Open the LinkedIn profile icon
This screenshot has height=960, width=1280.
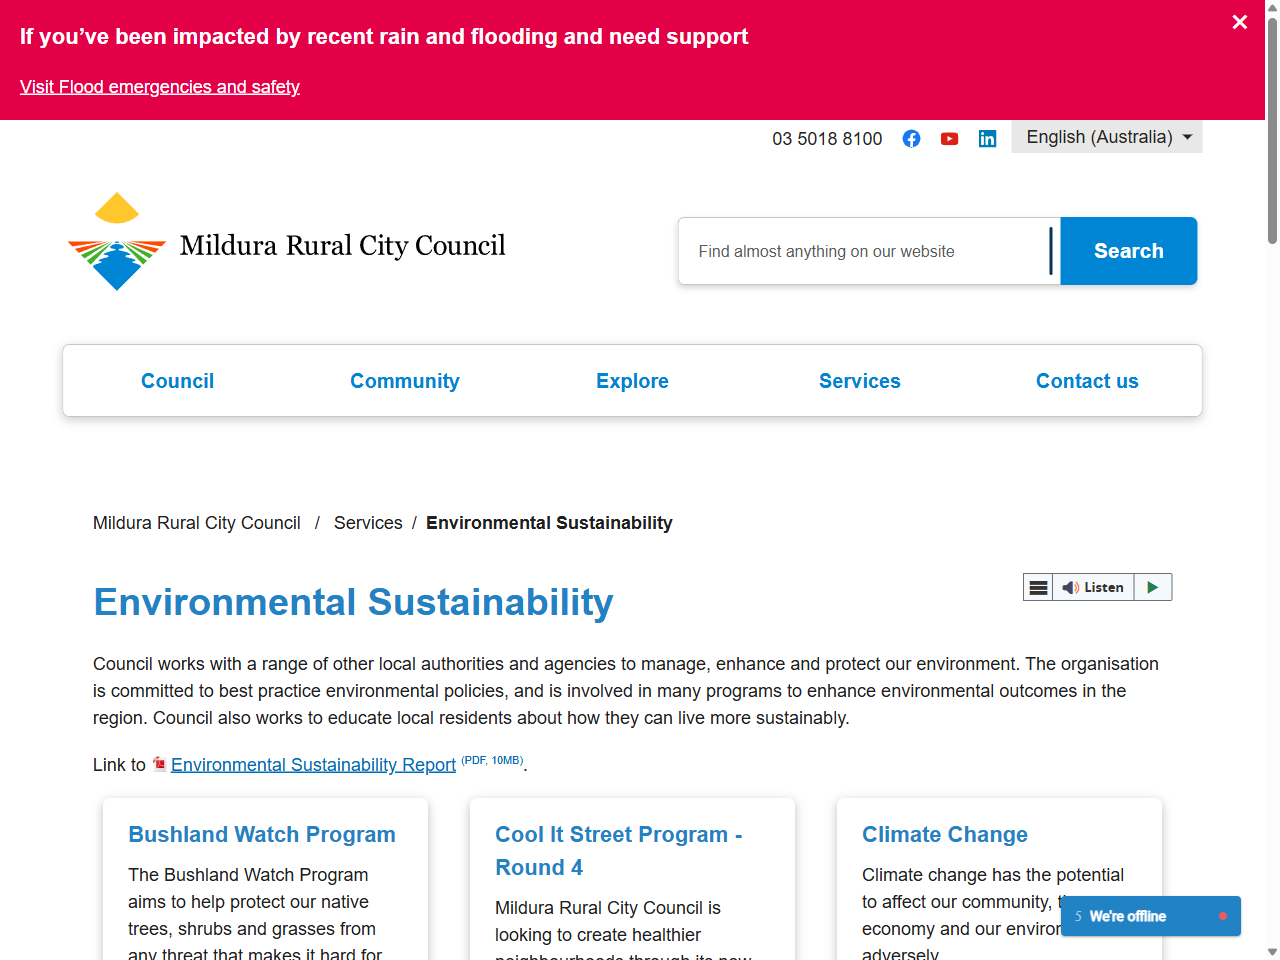987,139
